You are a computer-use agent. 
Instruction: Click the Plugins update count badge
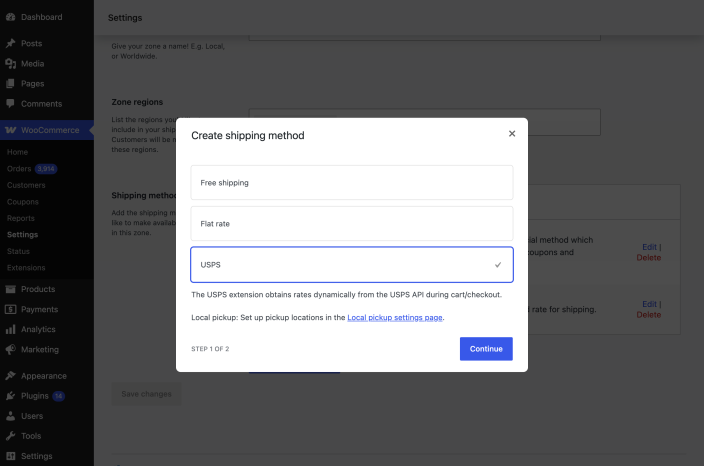click(x=58, y=396)
